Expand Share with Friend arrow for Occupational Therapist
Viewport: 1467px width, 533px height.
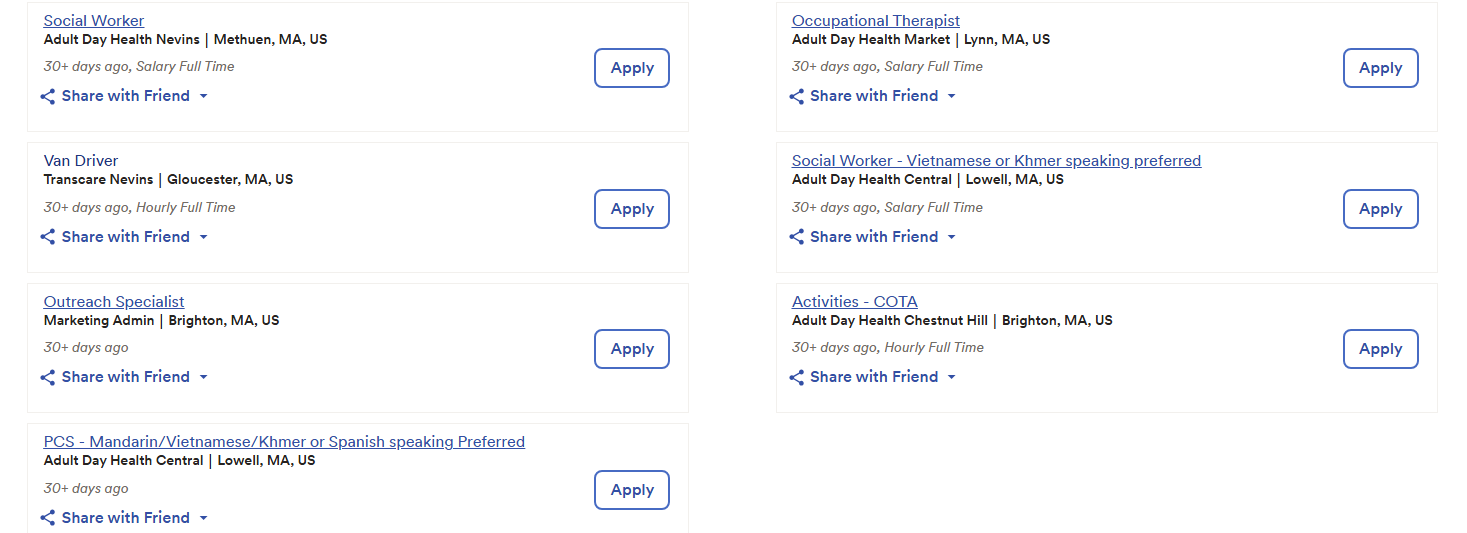[952, 97]
